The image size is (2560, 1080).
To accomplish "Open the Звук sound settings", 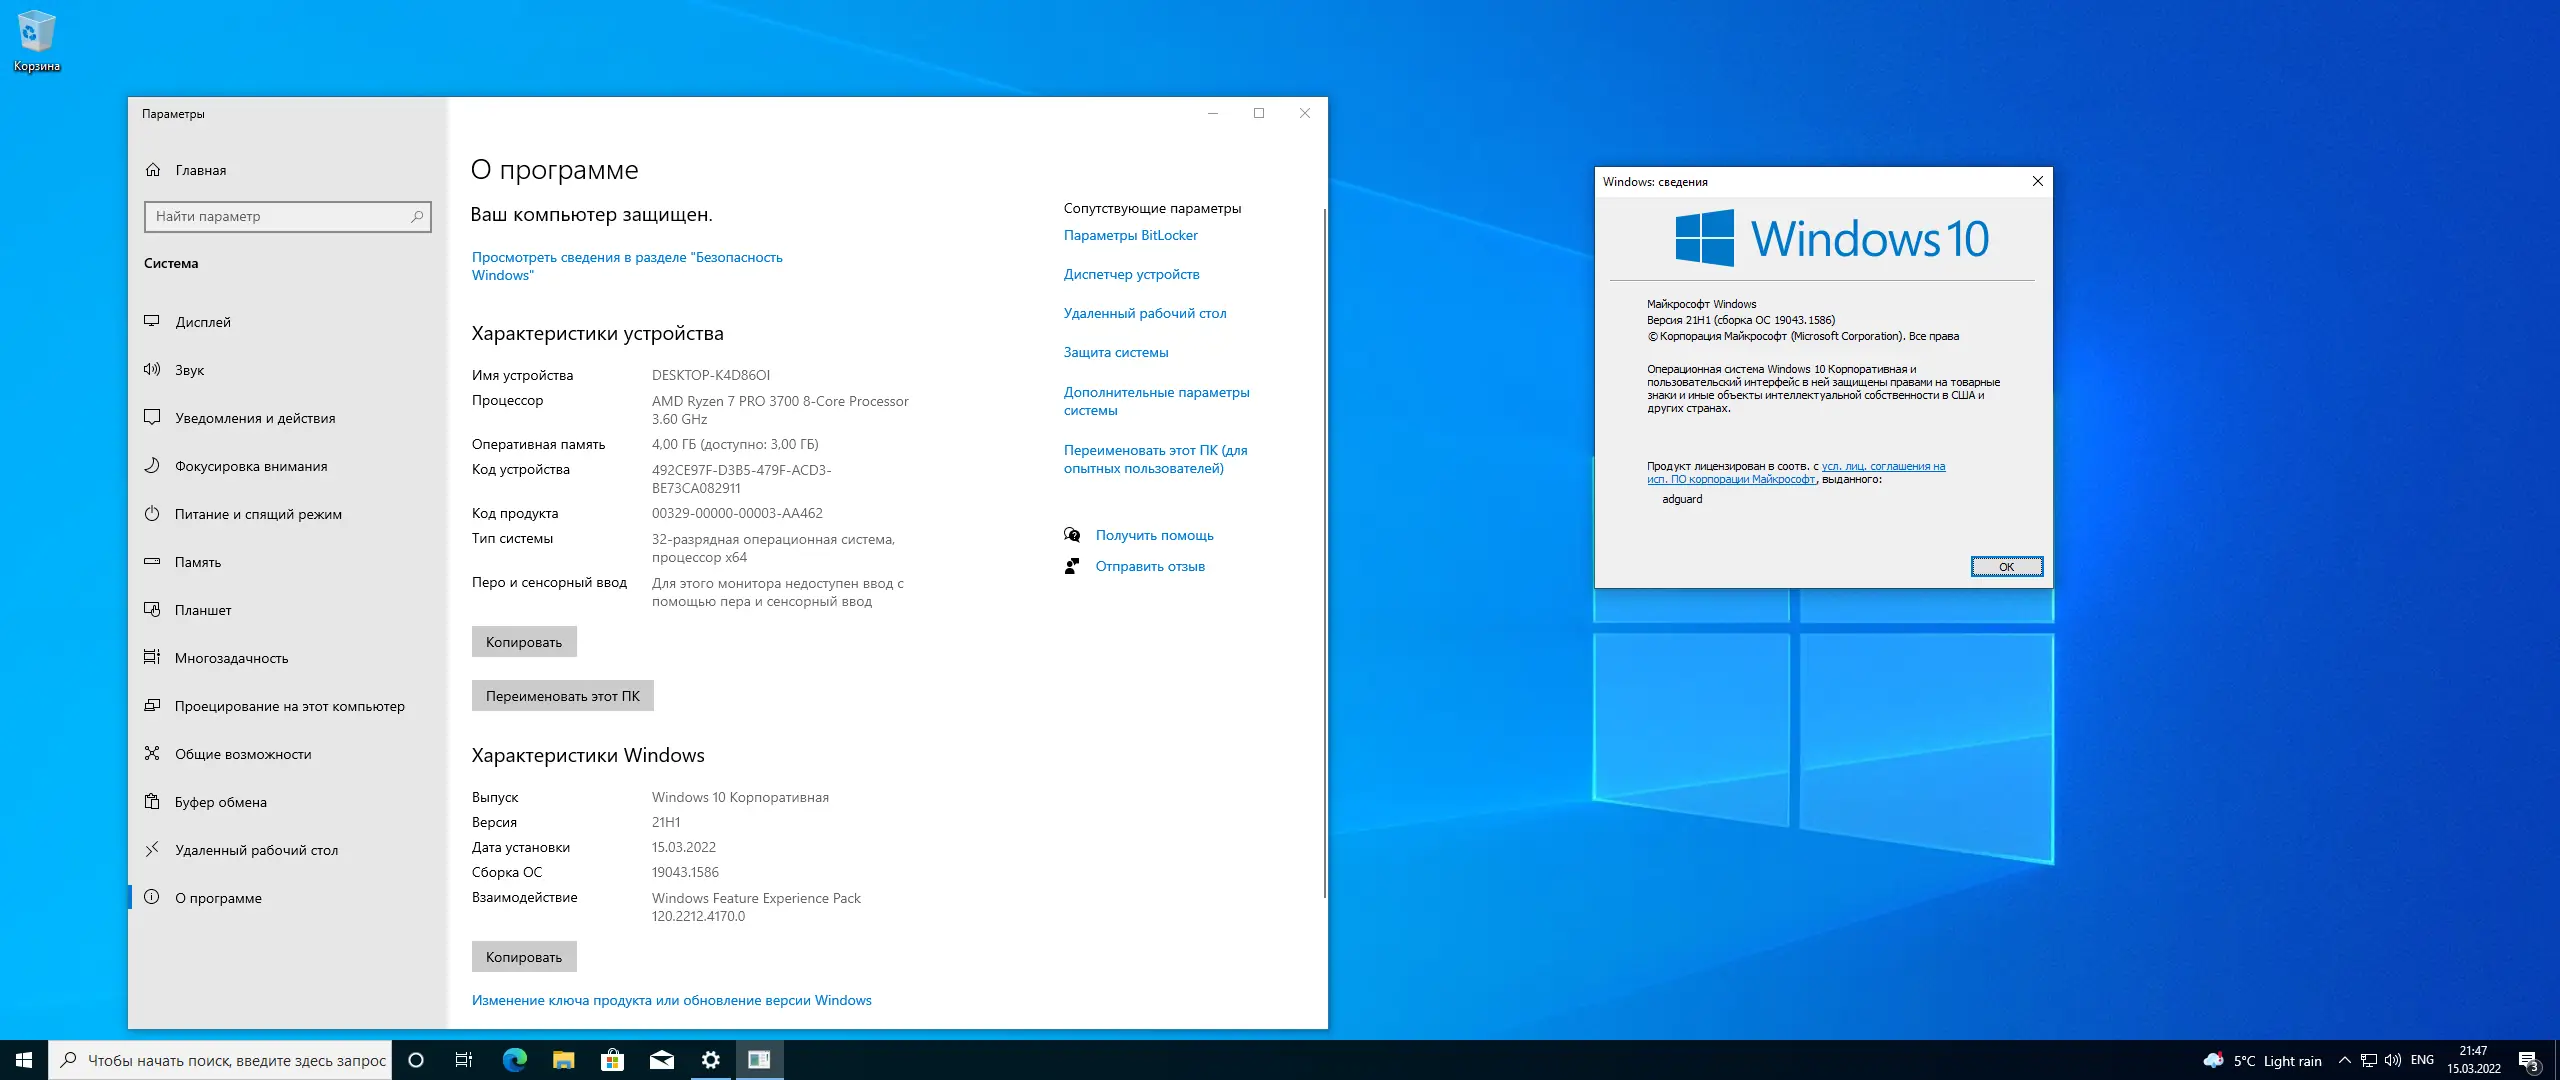I will click(189, 370).
